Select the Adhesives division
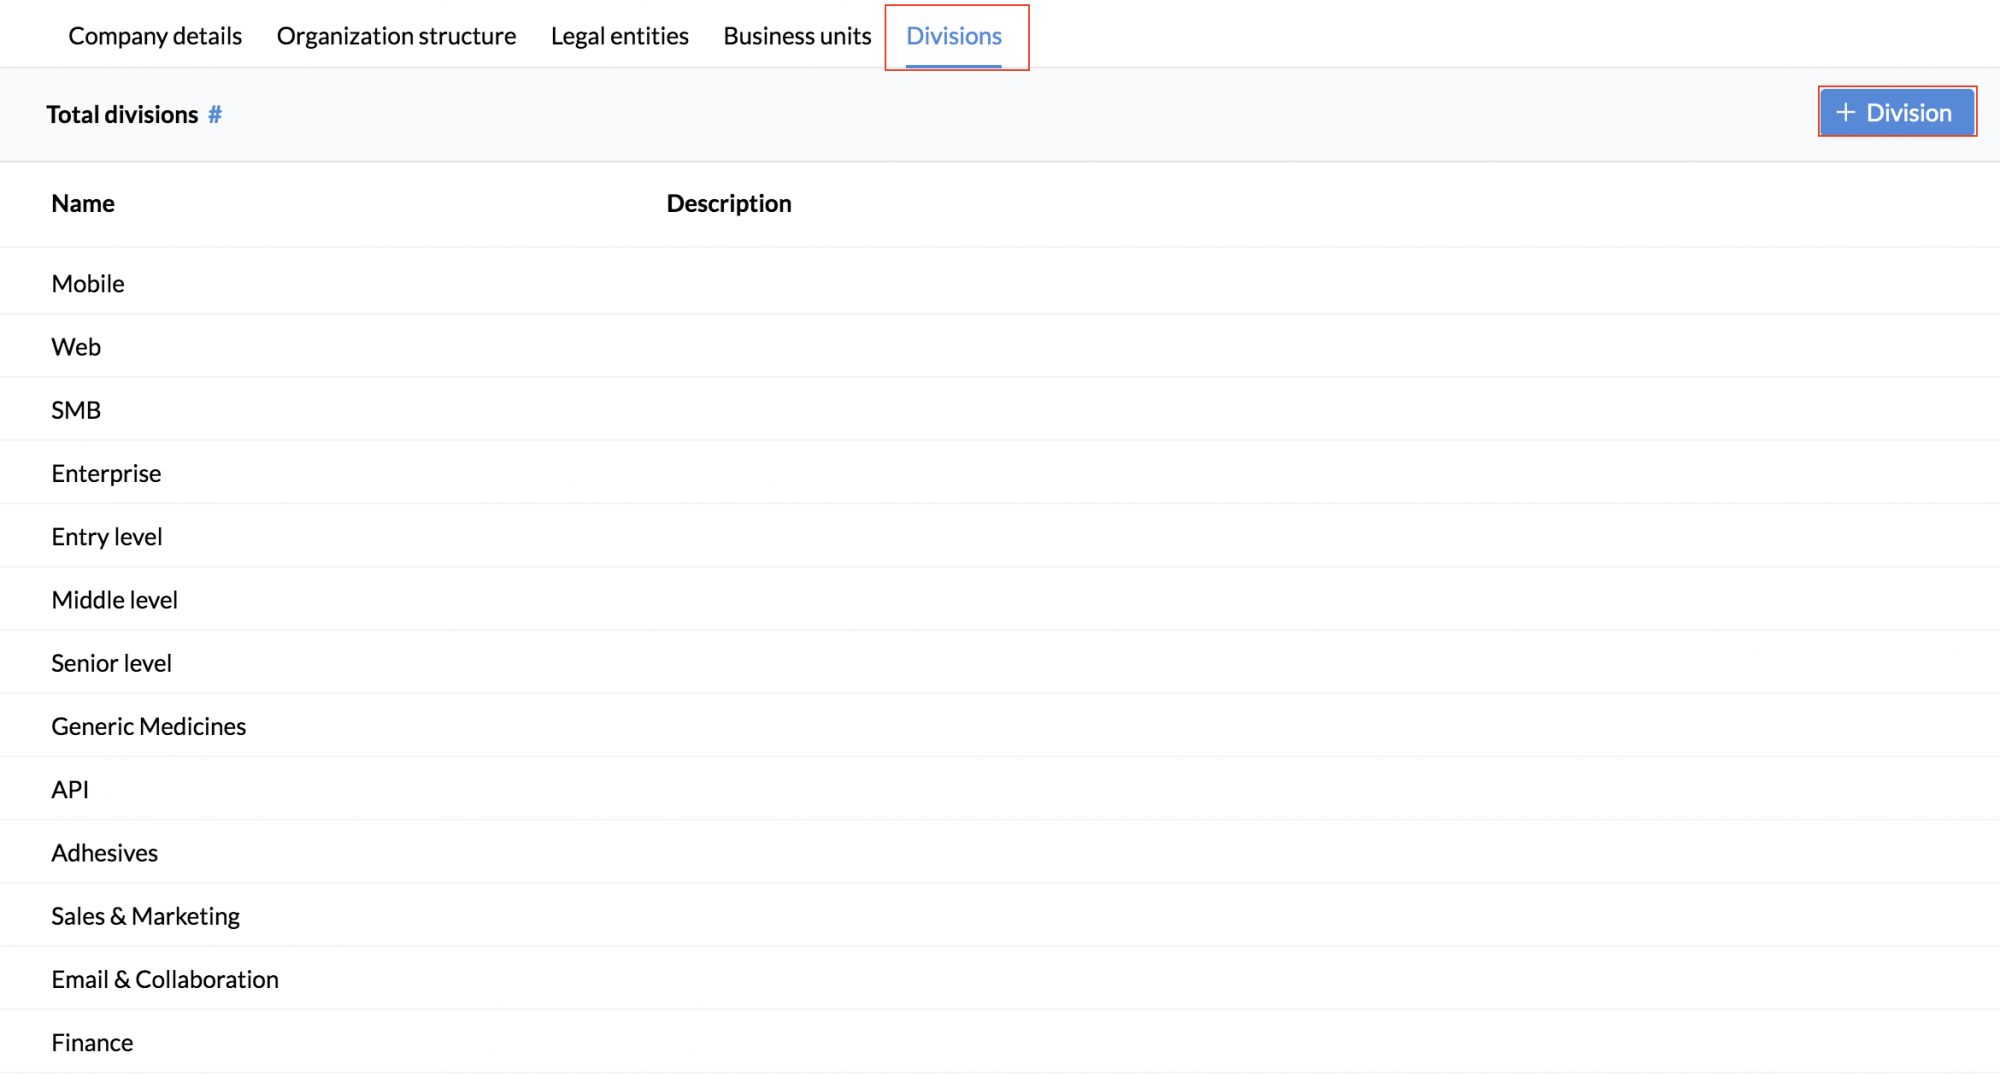Image resolution: width=2000 pixels, height=1082 pixels. click(1000, 852)
